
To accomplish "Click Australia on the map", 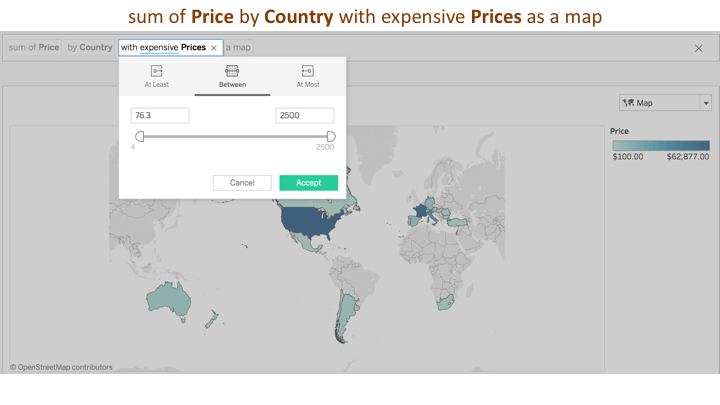I will click(169, 301).
